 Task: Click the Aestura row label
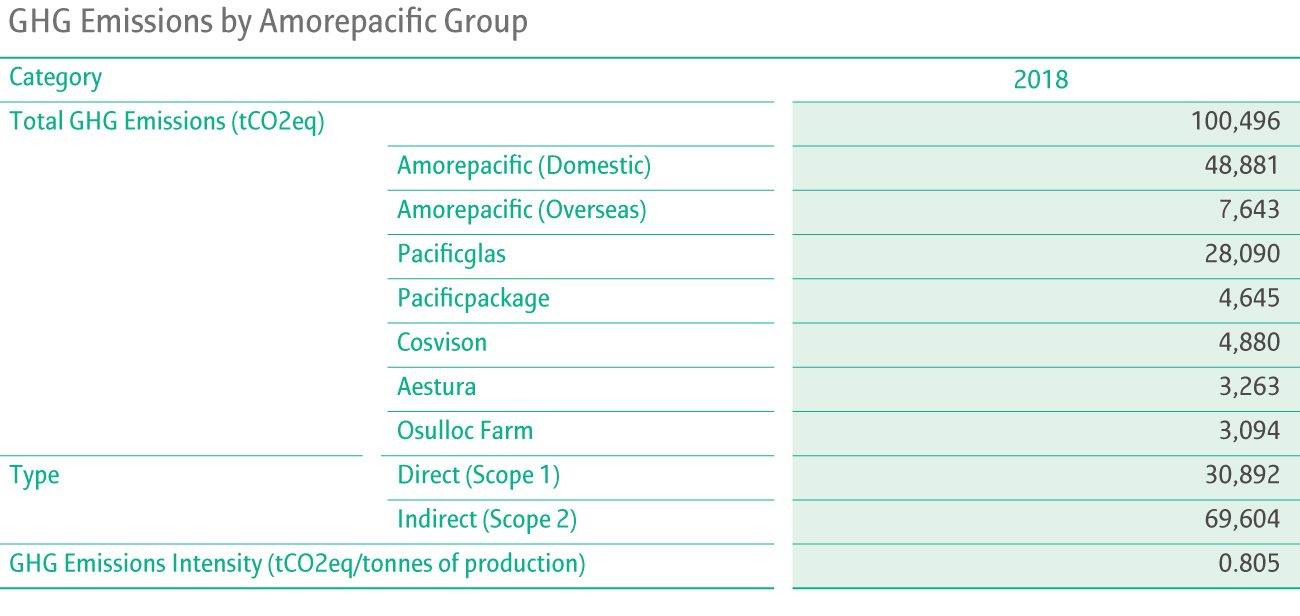pos(437,386)
